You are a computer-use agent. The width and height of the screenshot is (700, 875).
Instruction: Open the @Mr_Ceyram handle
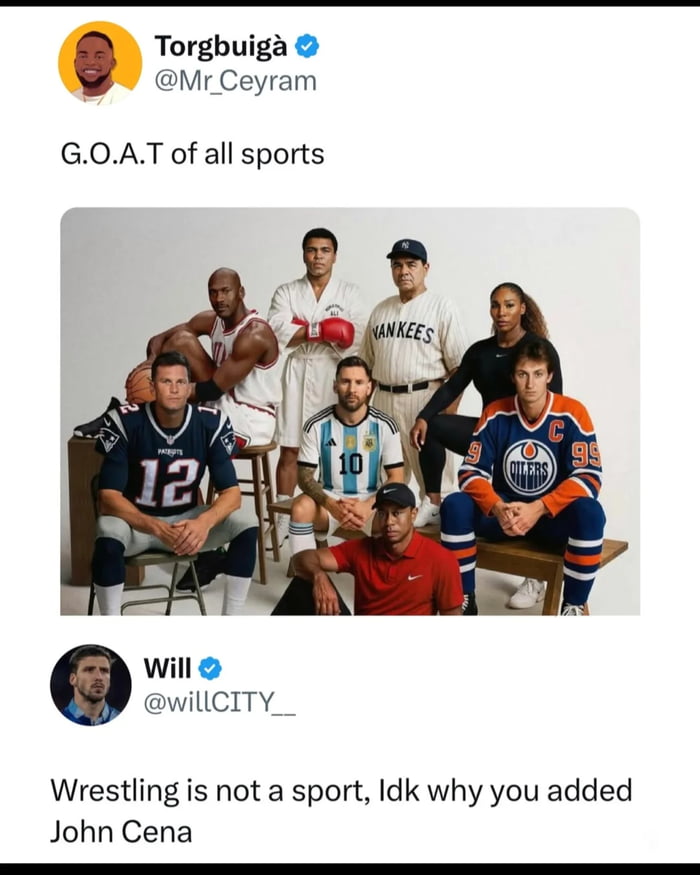click(x=235, y=80)
